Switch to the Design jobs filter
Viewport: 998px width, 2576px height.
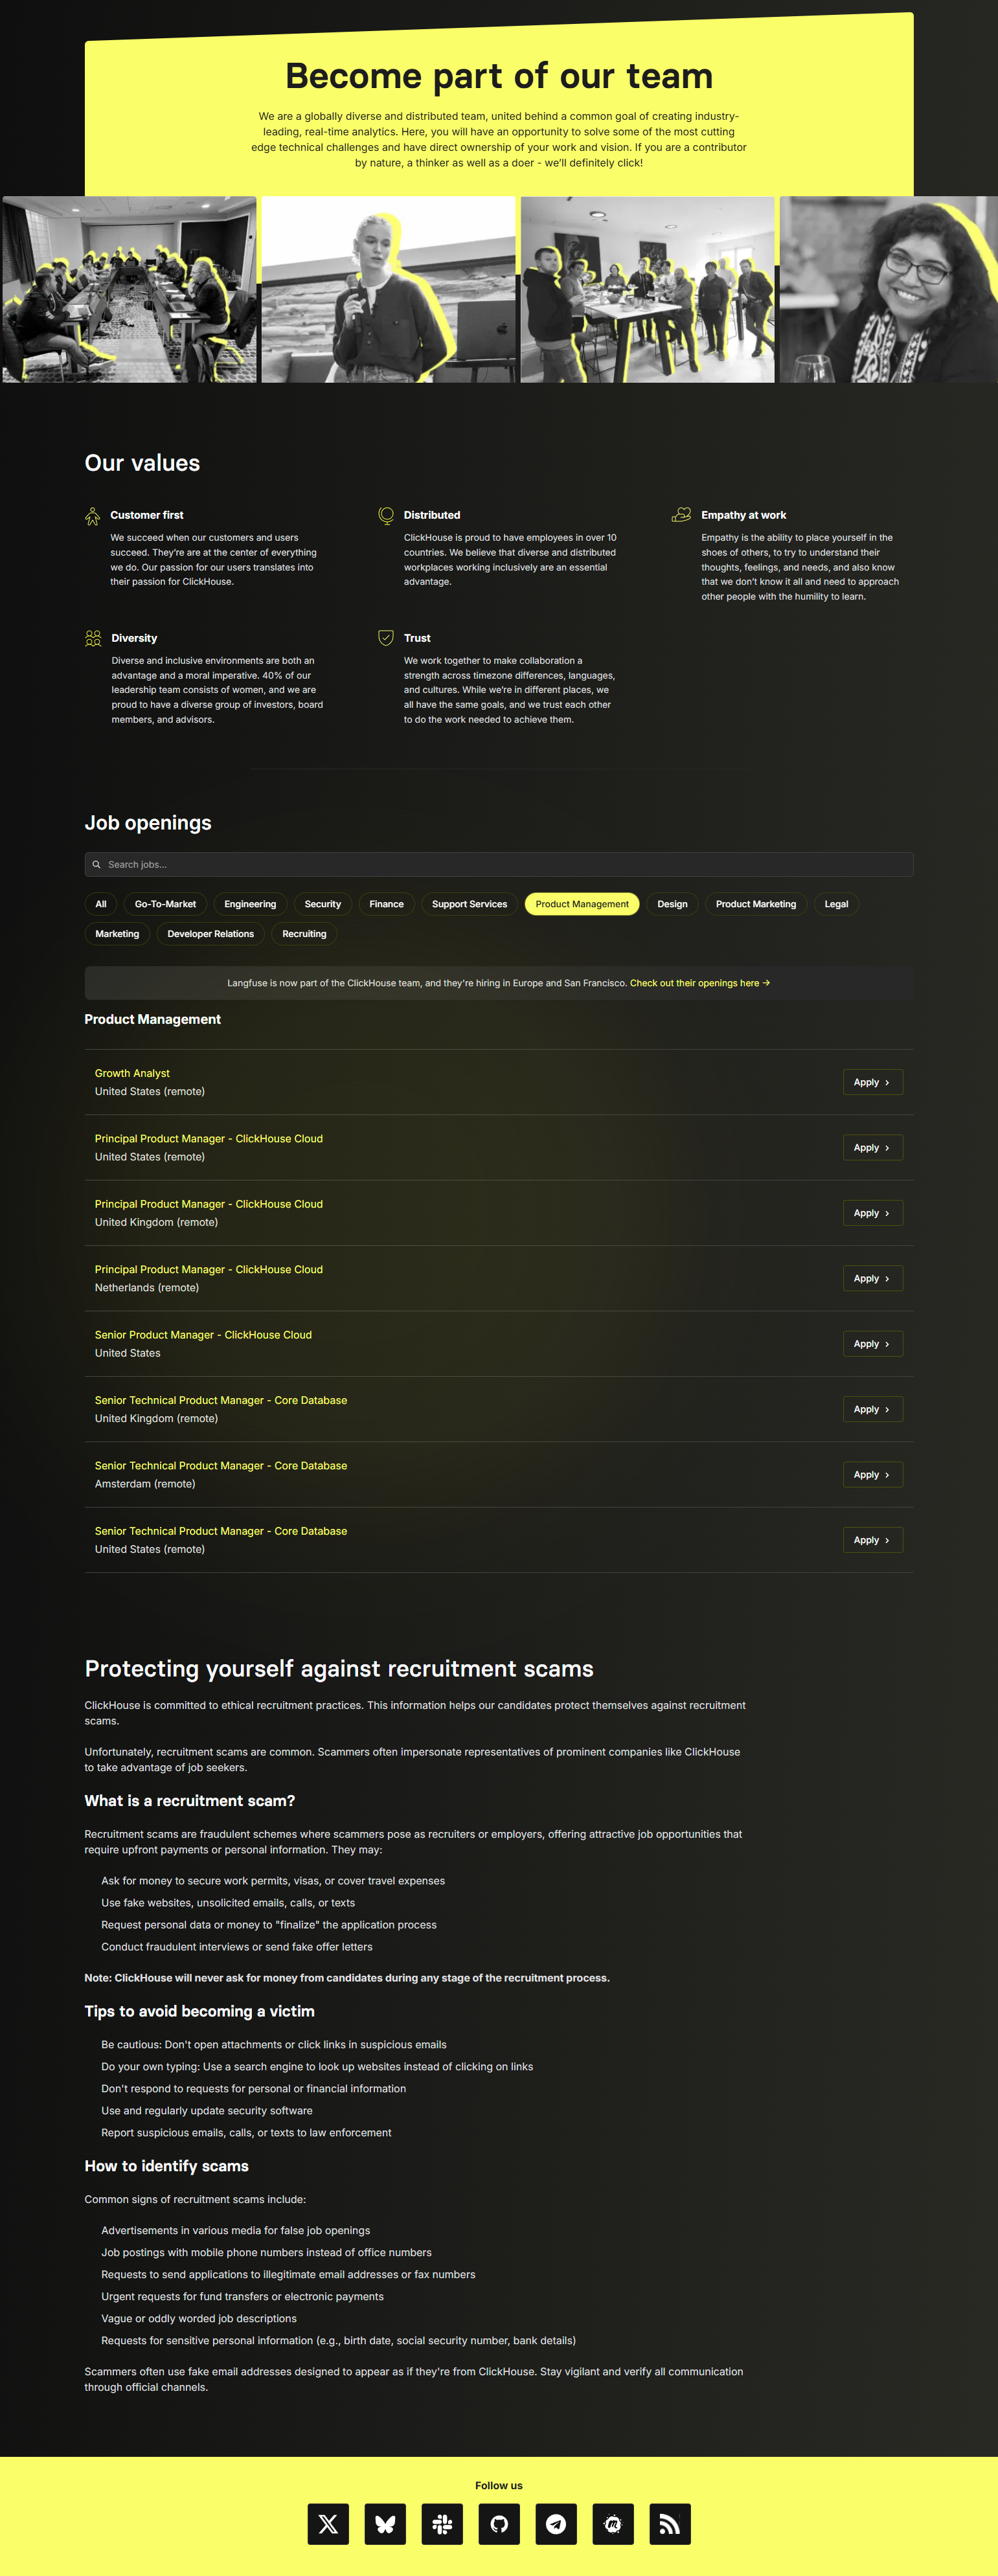pyautogui.click(x=672, y=904)
